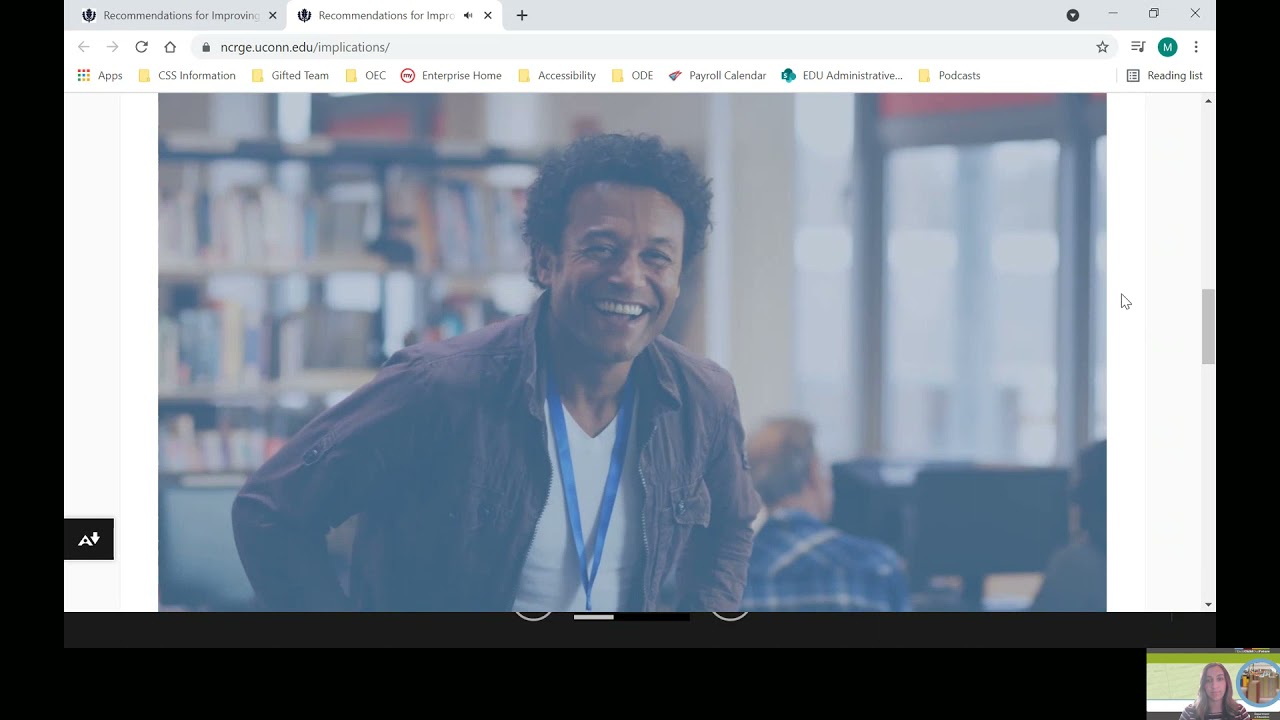1280x720 pixels.
Task: Click the vertical scrollbar thumb
Action: tap(1208, 326)
